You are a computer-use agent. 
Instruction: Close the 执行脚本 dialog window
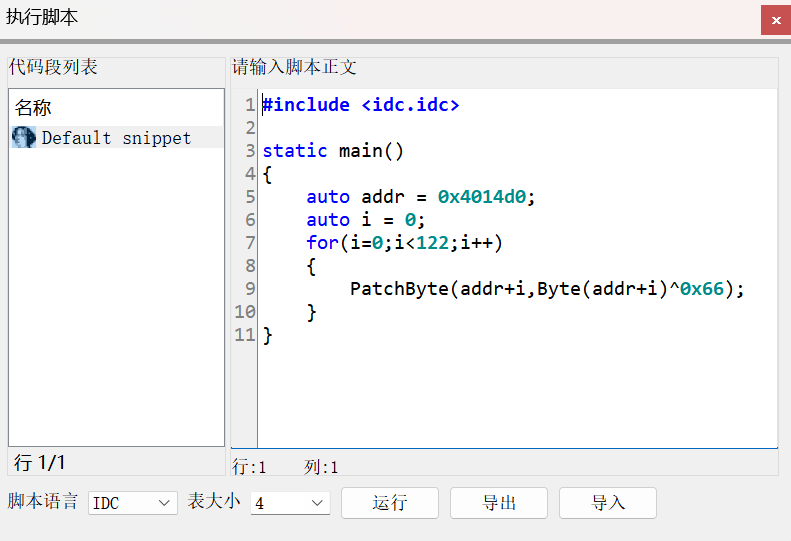click(775, 19)
